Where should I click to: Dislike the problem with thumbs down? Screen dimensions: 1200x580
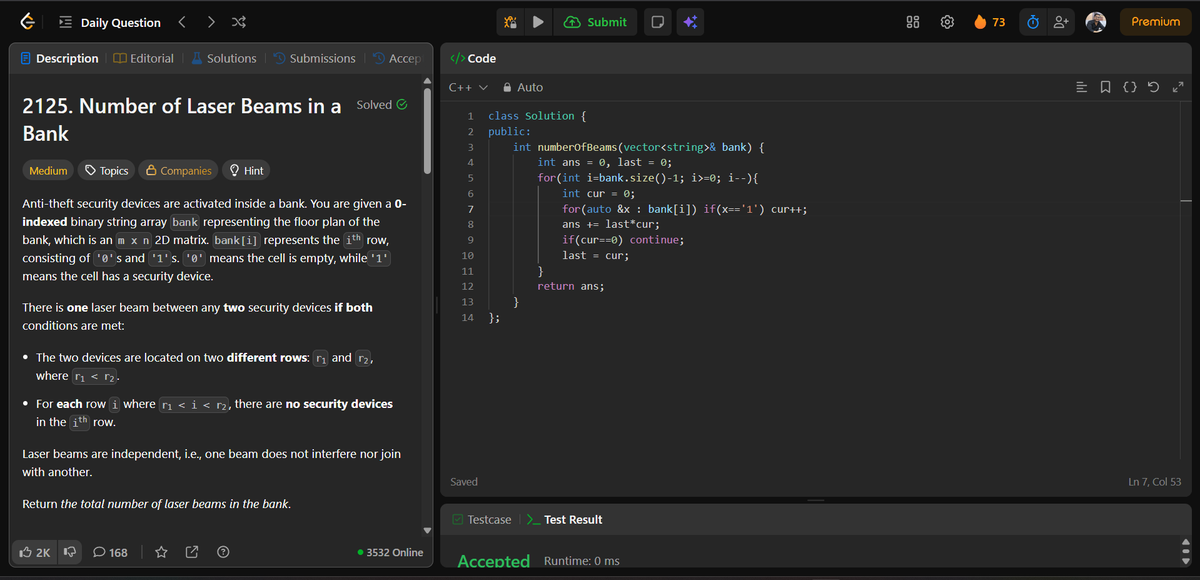point(70,552)
